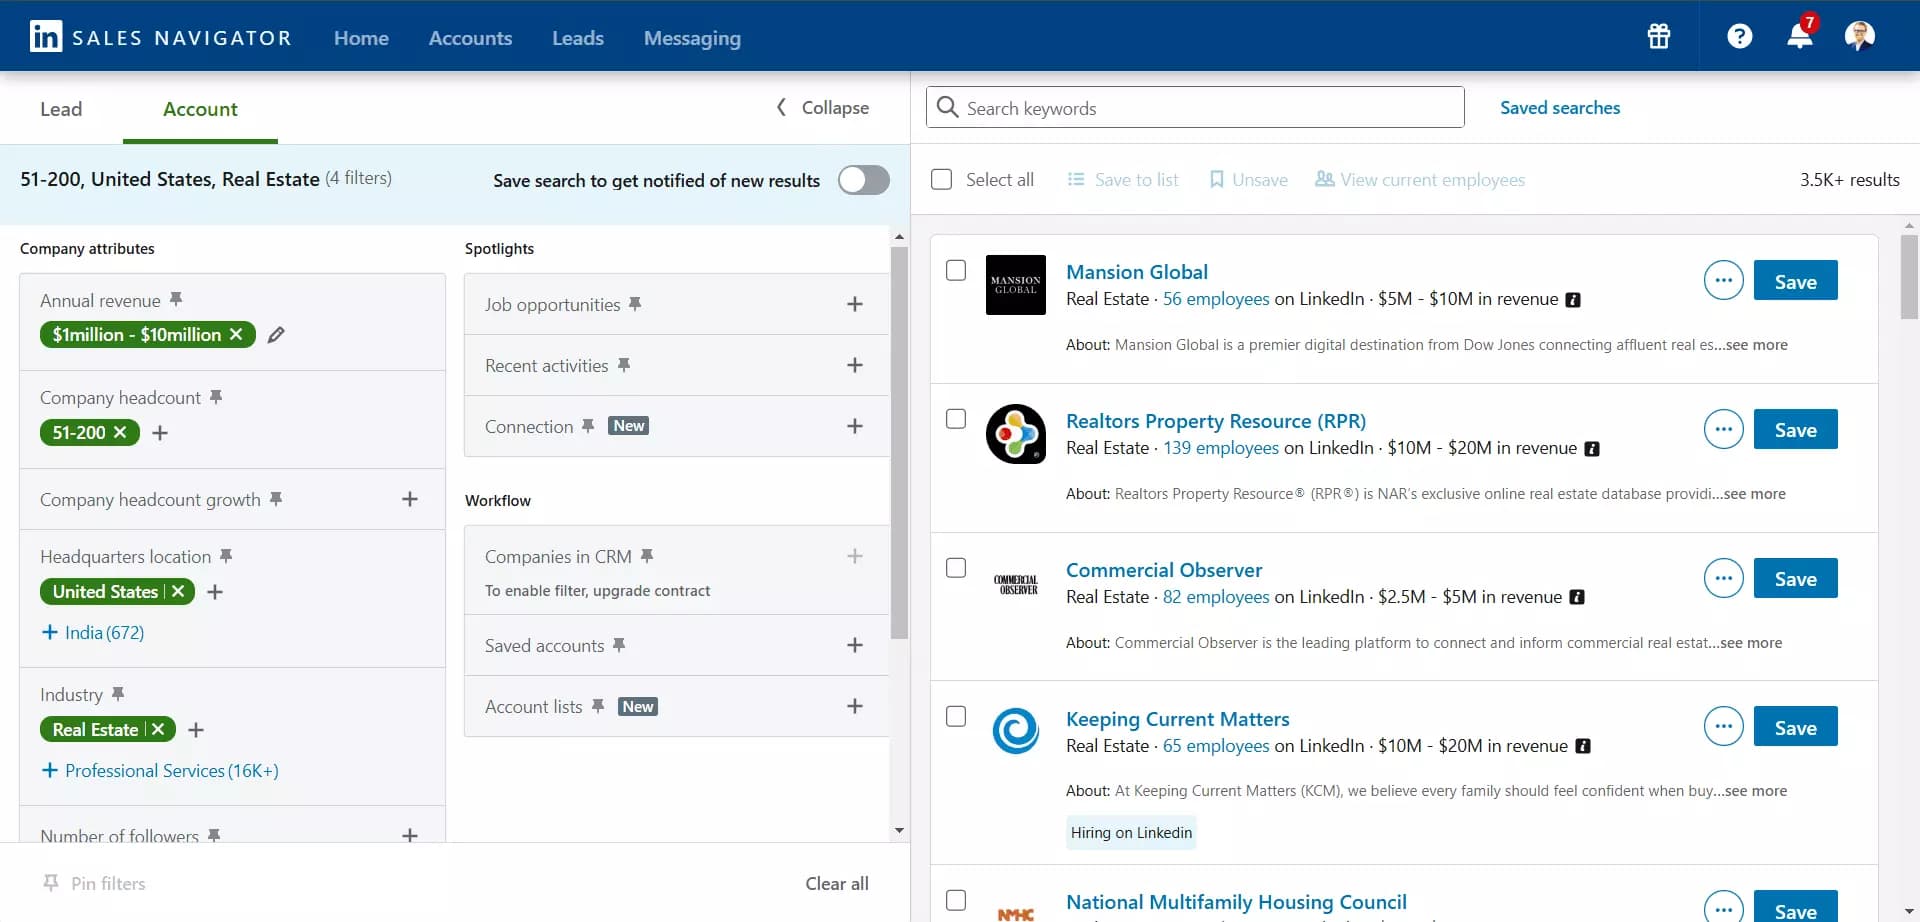Pin the Recent activities filter
The height and width of the screenshot is (922, 1920).
(624, 364)
